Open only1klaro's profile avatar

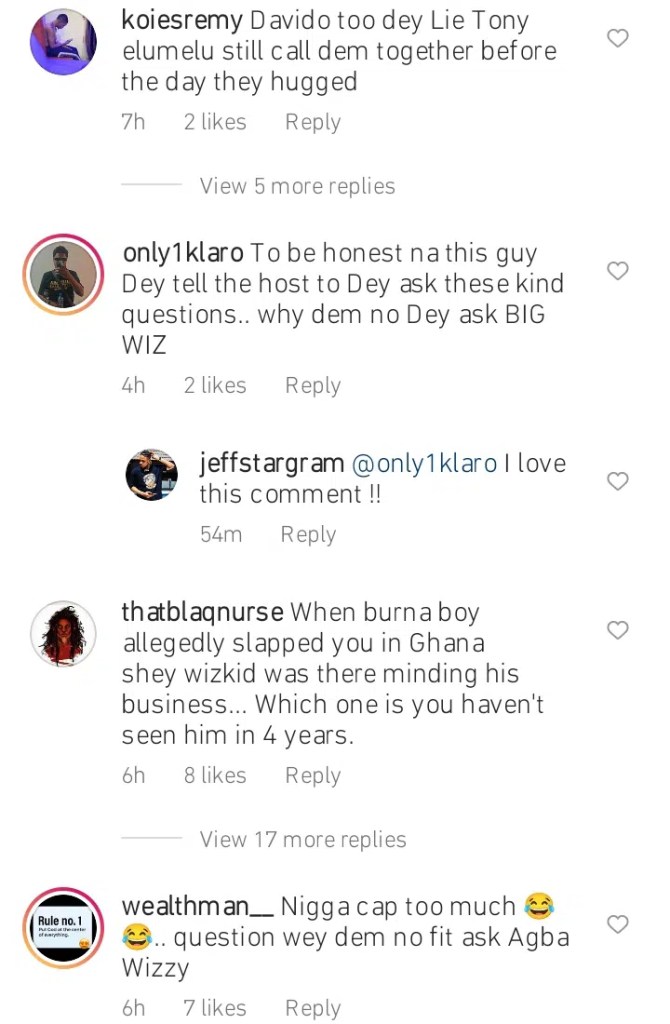[63, 273]
